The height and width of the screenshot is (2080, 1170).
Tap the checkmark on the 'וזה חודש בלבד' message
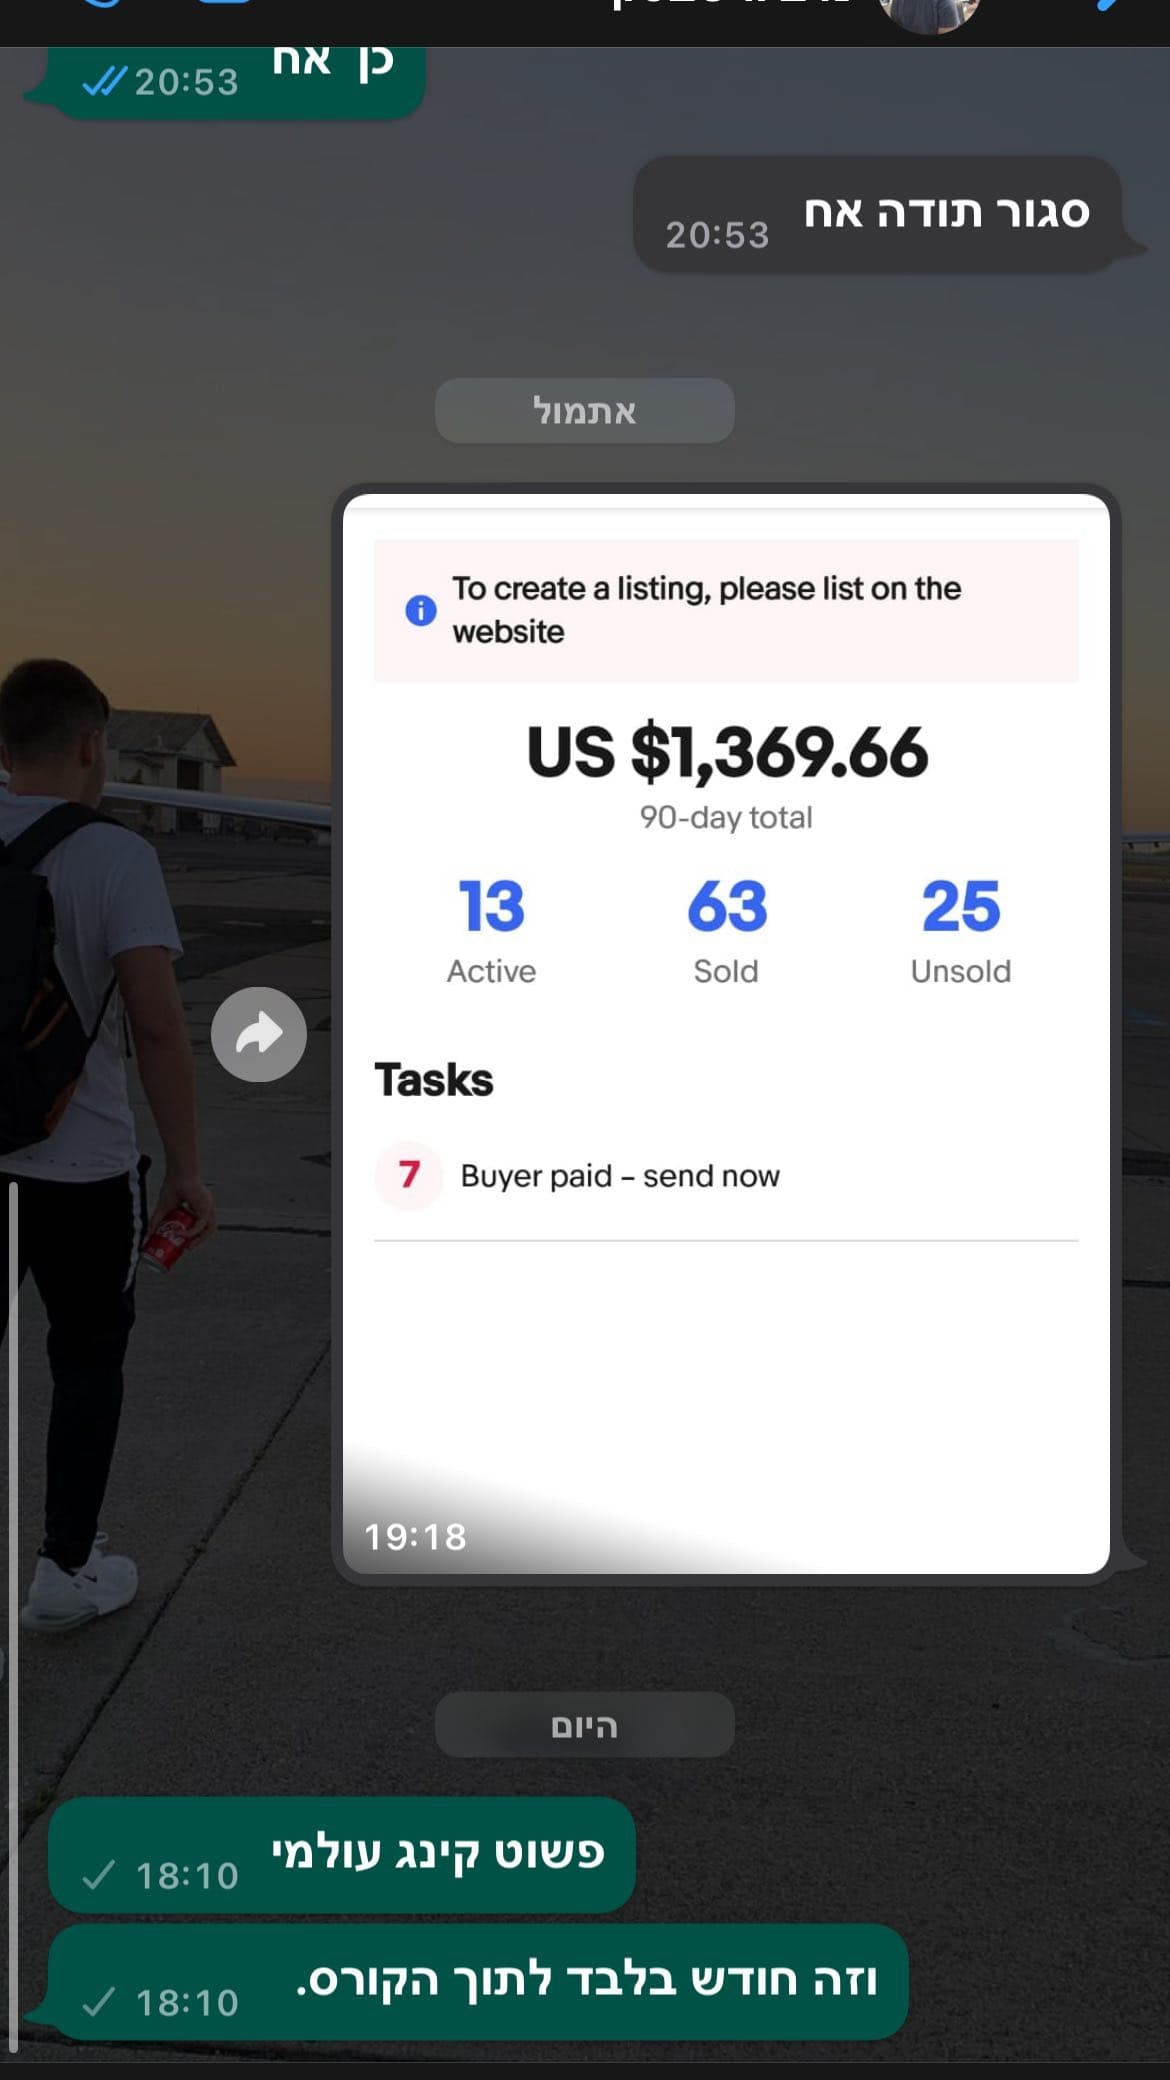99,2002
